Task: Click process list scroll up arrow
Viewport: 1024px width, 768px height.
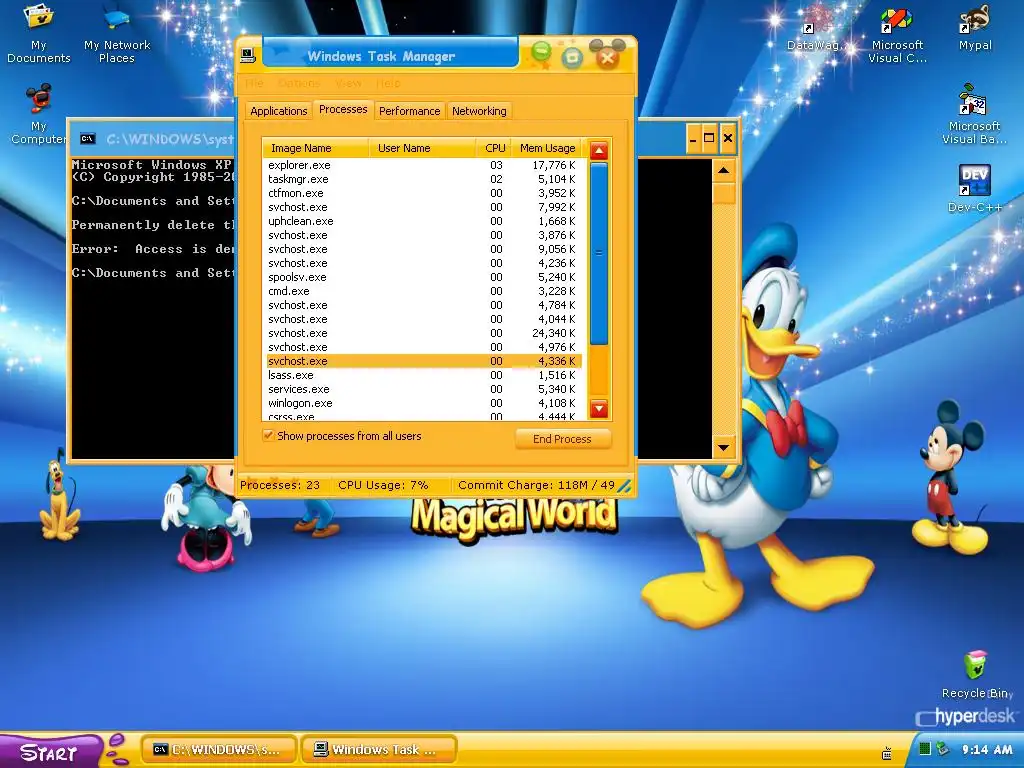Action: coord(598,151)
